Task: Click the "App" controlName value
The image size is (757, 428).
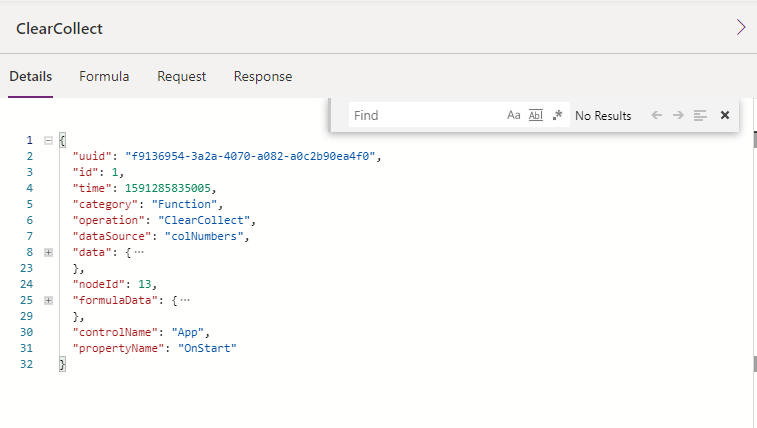Action: (x=188, y=332)
